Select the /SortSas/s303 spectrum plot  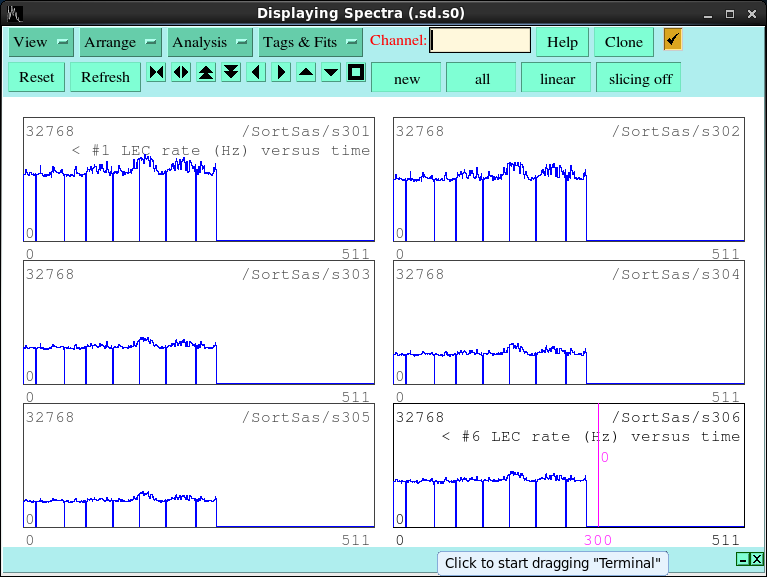tap(198, 324)
